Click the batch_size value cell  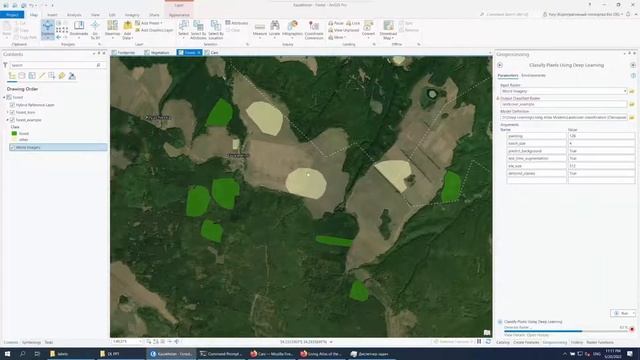click(x=601, y=144)
